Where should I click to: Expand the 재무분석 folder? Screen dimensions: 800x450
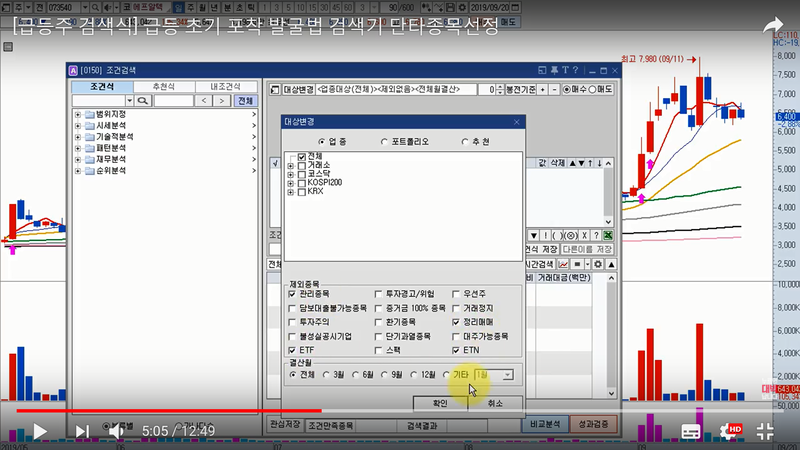[78, 159]
